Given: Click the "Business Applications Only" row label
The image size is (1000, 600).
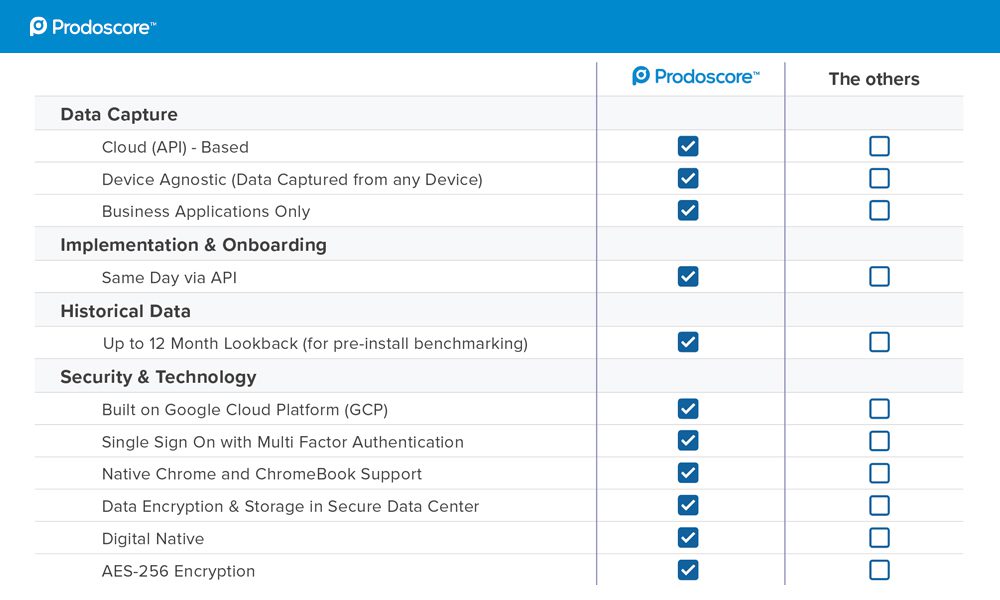Looking at the screenshot, I should pyautogui.click(x=206, y=212).
